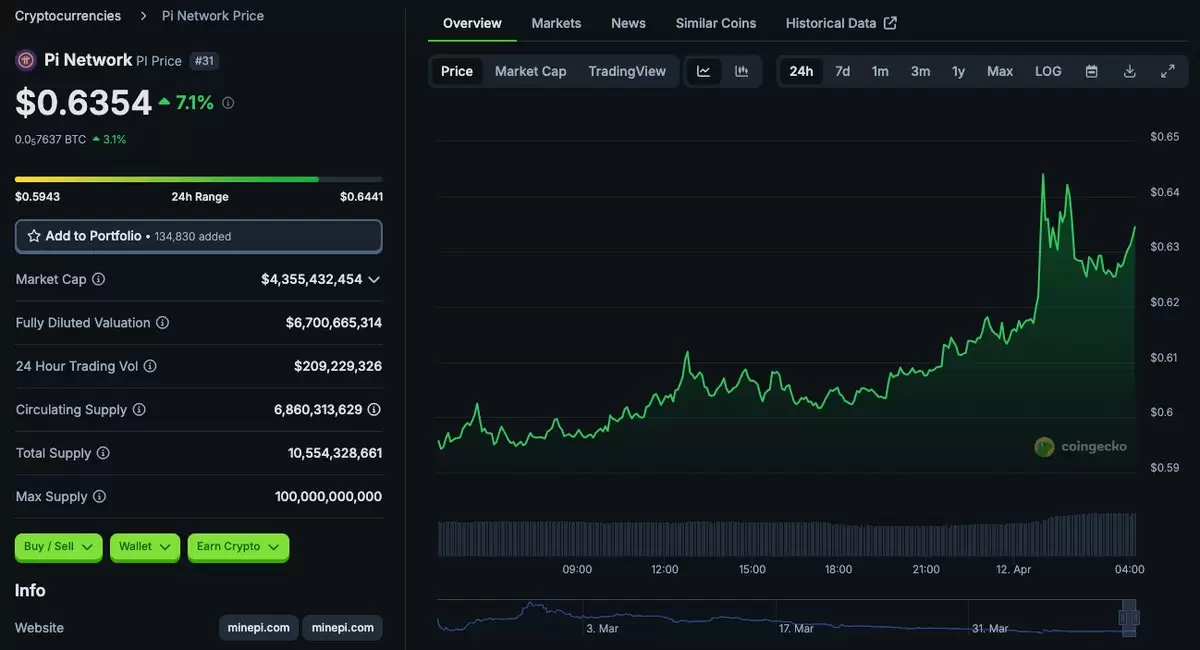Click the volume bars below the chart
Screen dimensions: 1200x650
click(x=787, y=535)
